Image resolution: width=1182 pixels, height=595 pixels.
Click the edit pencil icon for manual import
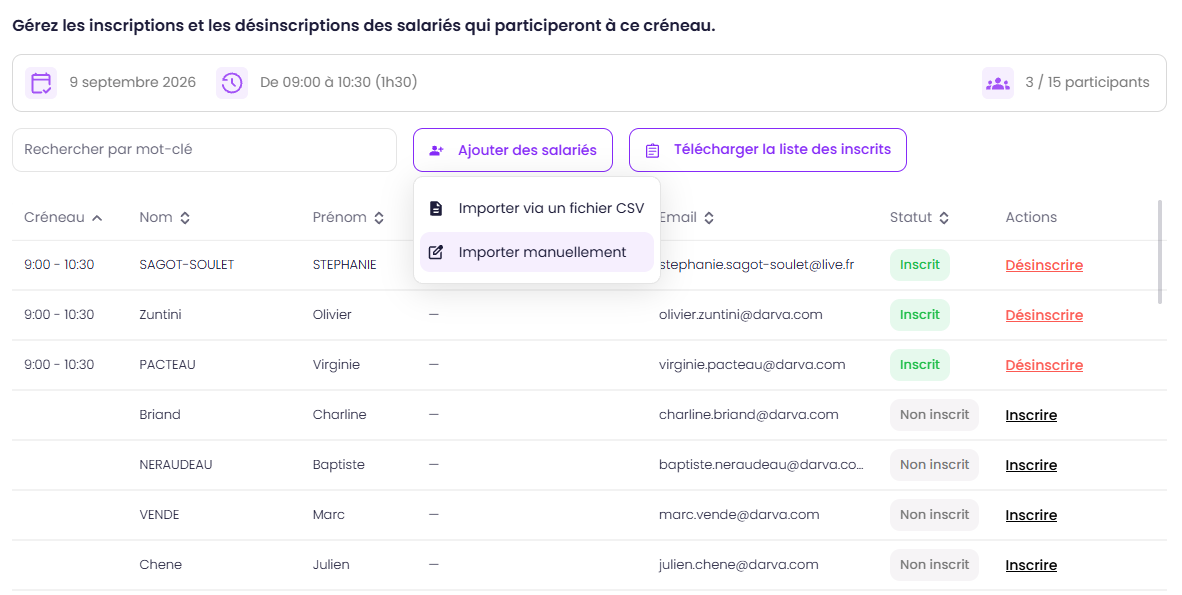click(436, 252)
